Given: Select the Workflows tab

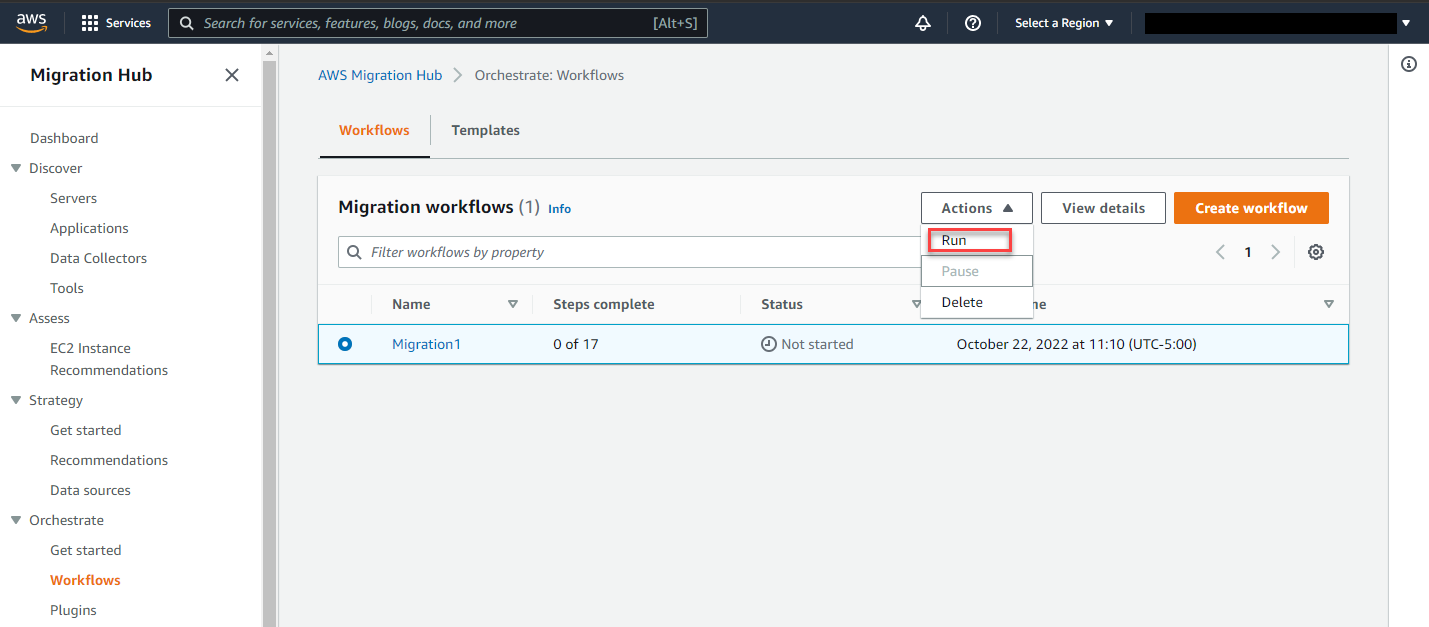Looking at the screenshot, I should 374,130.
